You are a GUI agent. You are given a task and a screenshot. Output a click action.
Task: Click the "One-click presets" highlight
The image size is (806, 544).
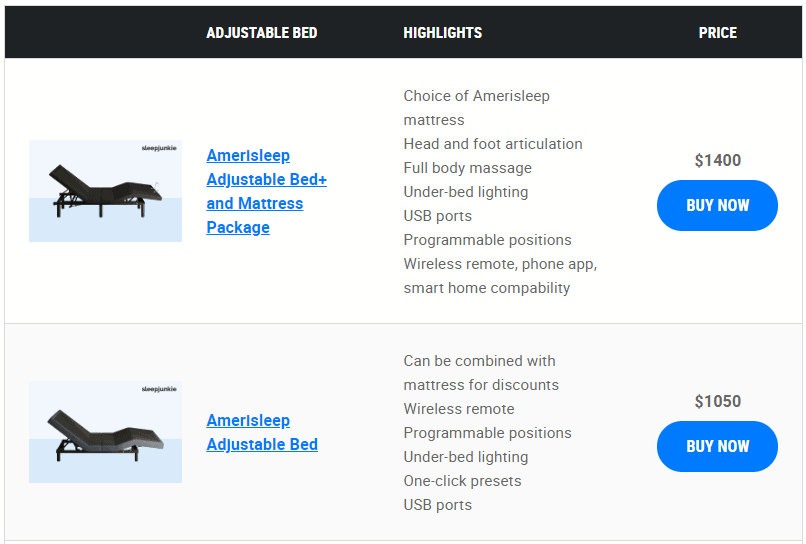(x=462, y=481)
